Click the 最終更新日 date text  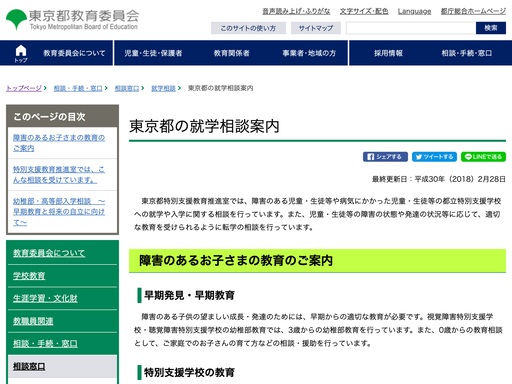tap(439, 179)
